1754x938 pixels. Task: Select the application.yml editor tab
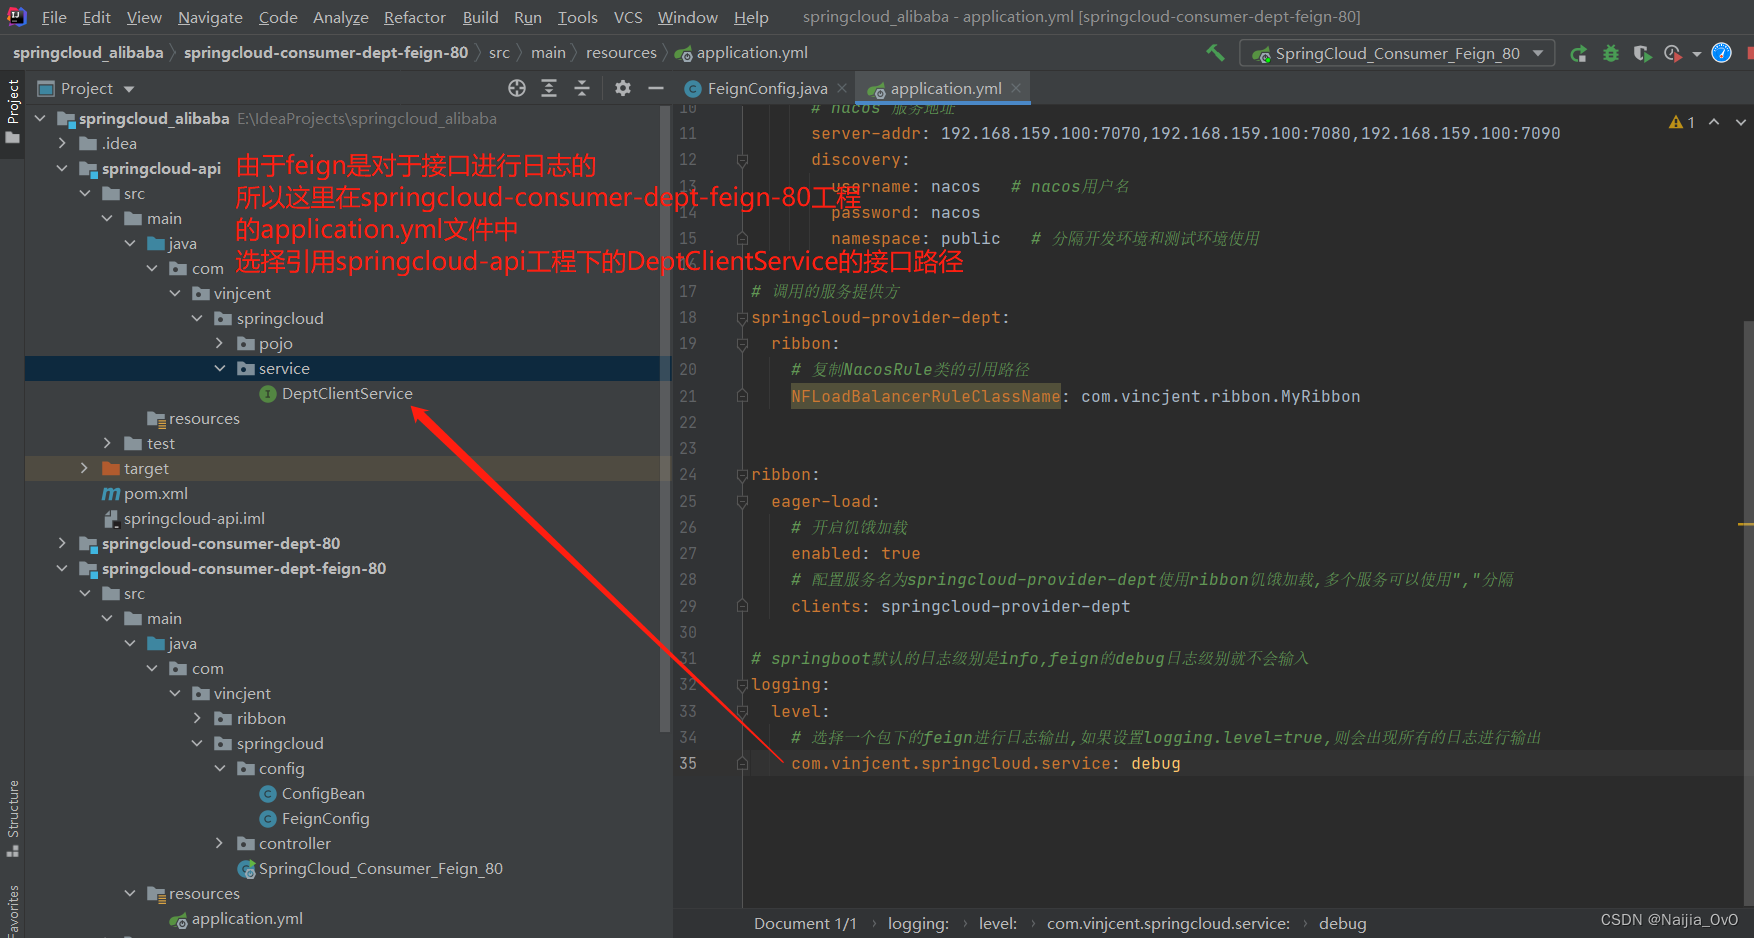(x=945, y=88)
